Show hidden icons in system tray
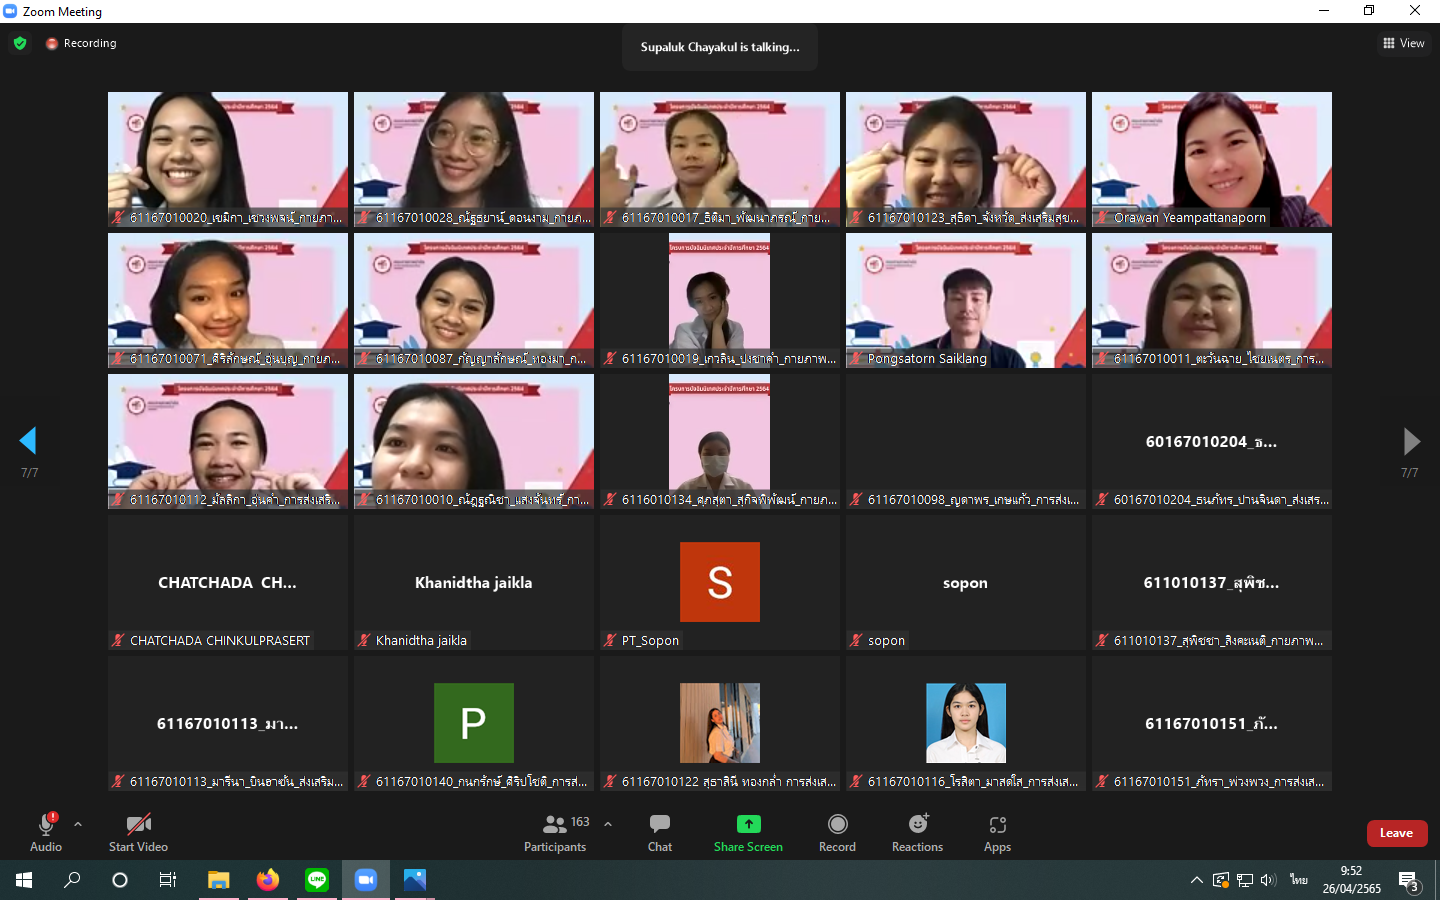The width and height of the screenshot is (1440, 900). pyautogui.click(x=1196, y=880)
